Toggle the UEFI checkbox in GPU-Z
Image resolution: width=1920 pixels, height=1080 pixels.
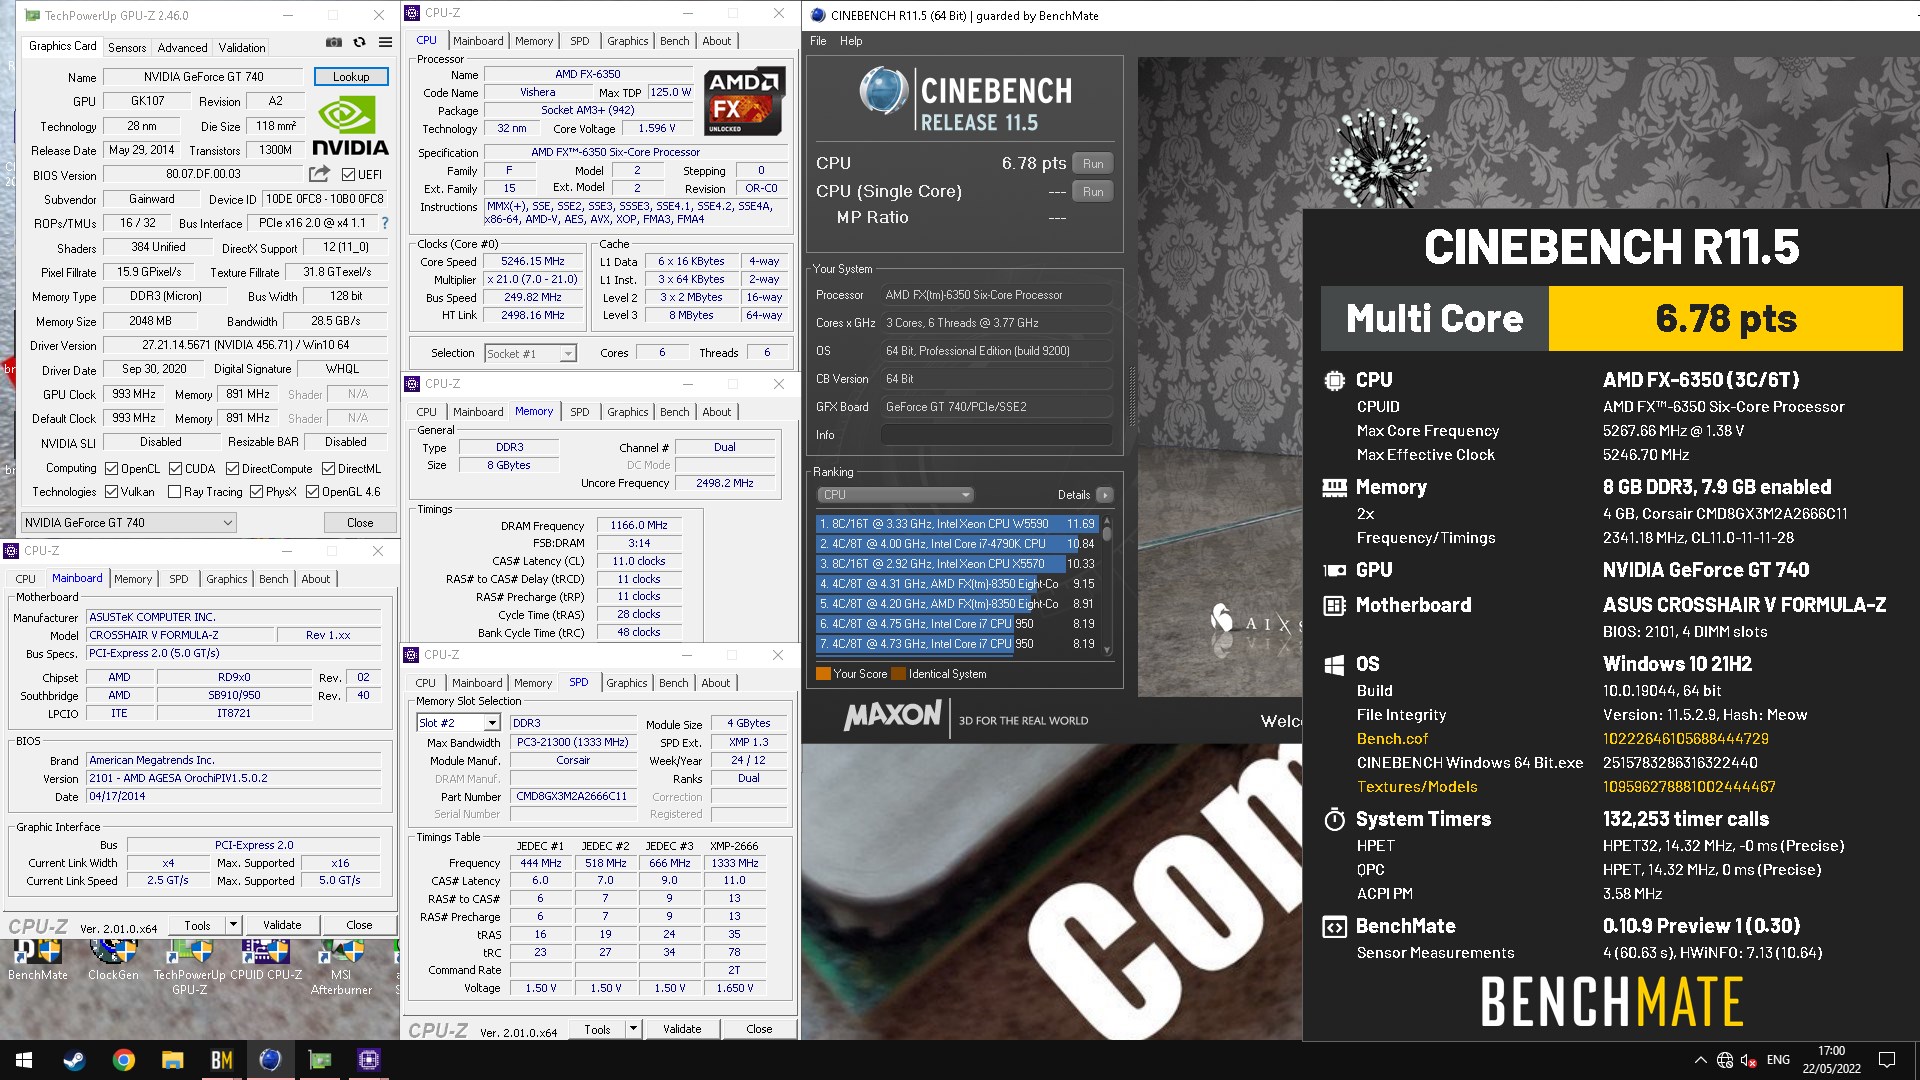tap(348, 174)
